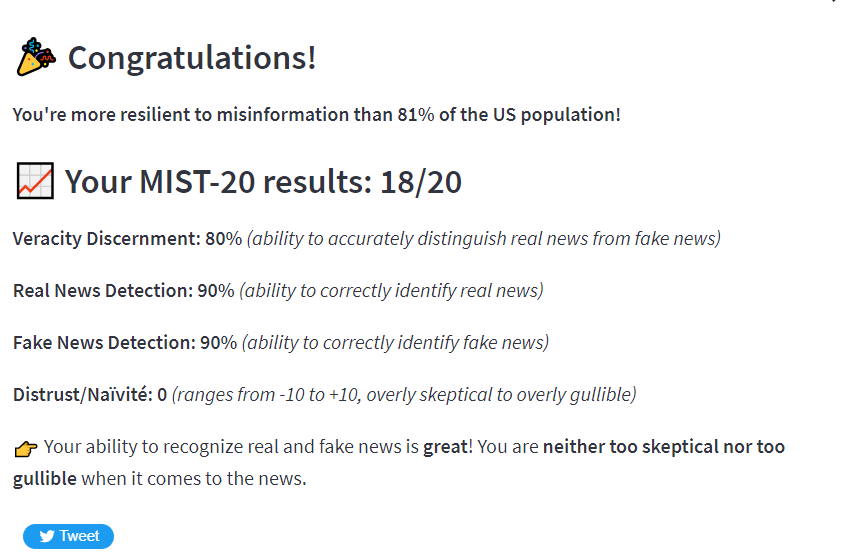Click the Veracity Discernment 80% value
841x555 pixels.
(x=224, y=239)
